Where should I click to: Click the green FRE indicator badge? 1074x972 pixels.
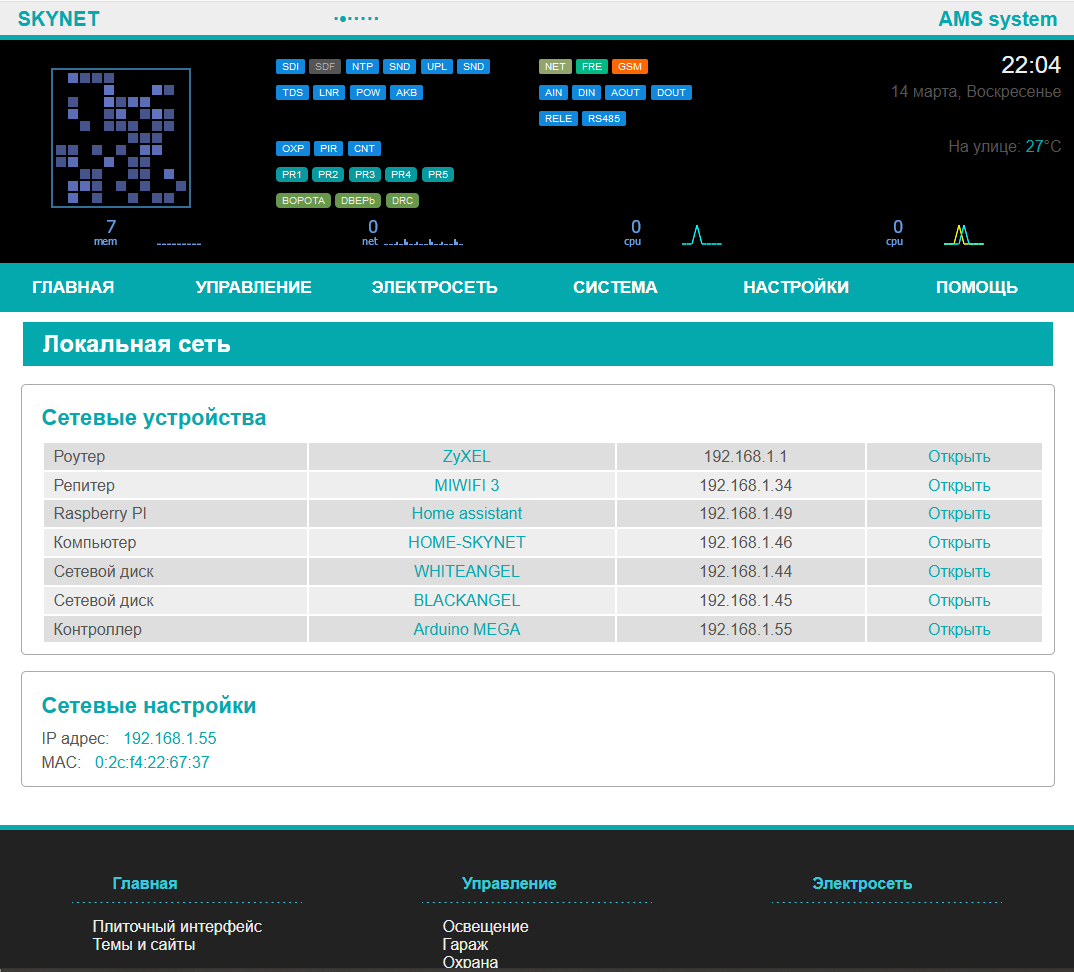(x=592, y=67)
